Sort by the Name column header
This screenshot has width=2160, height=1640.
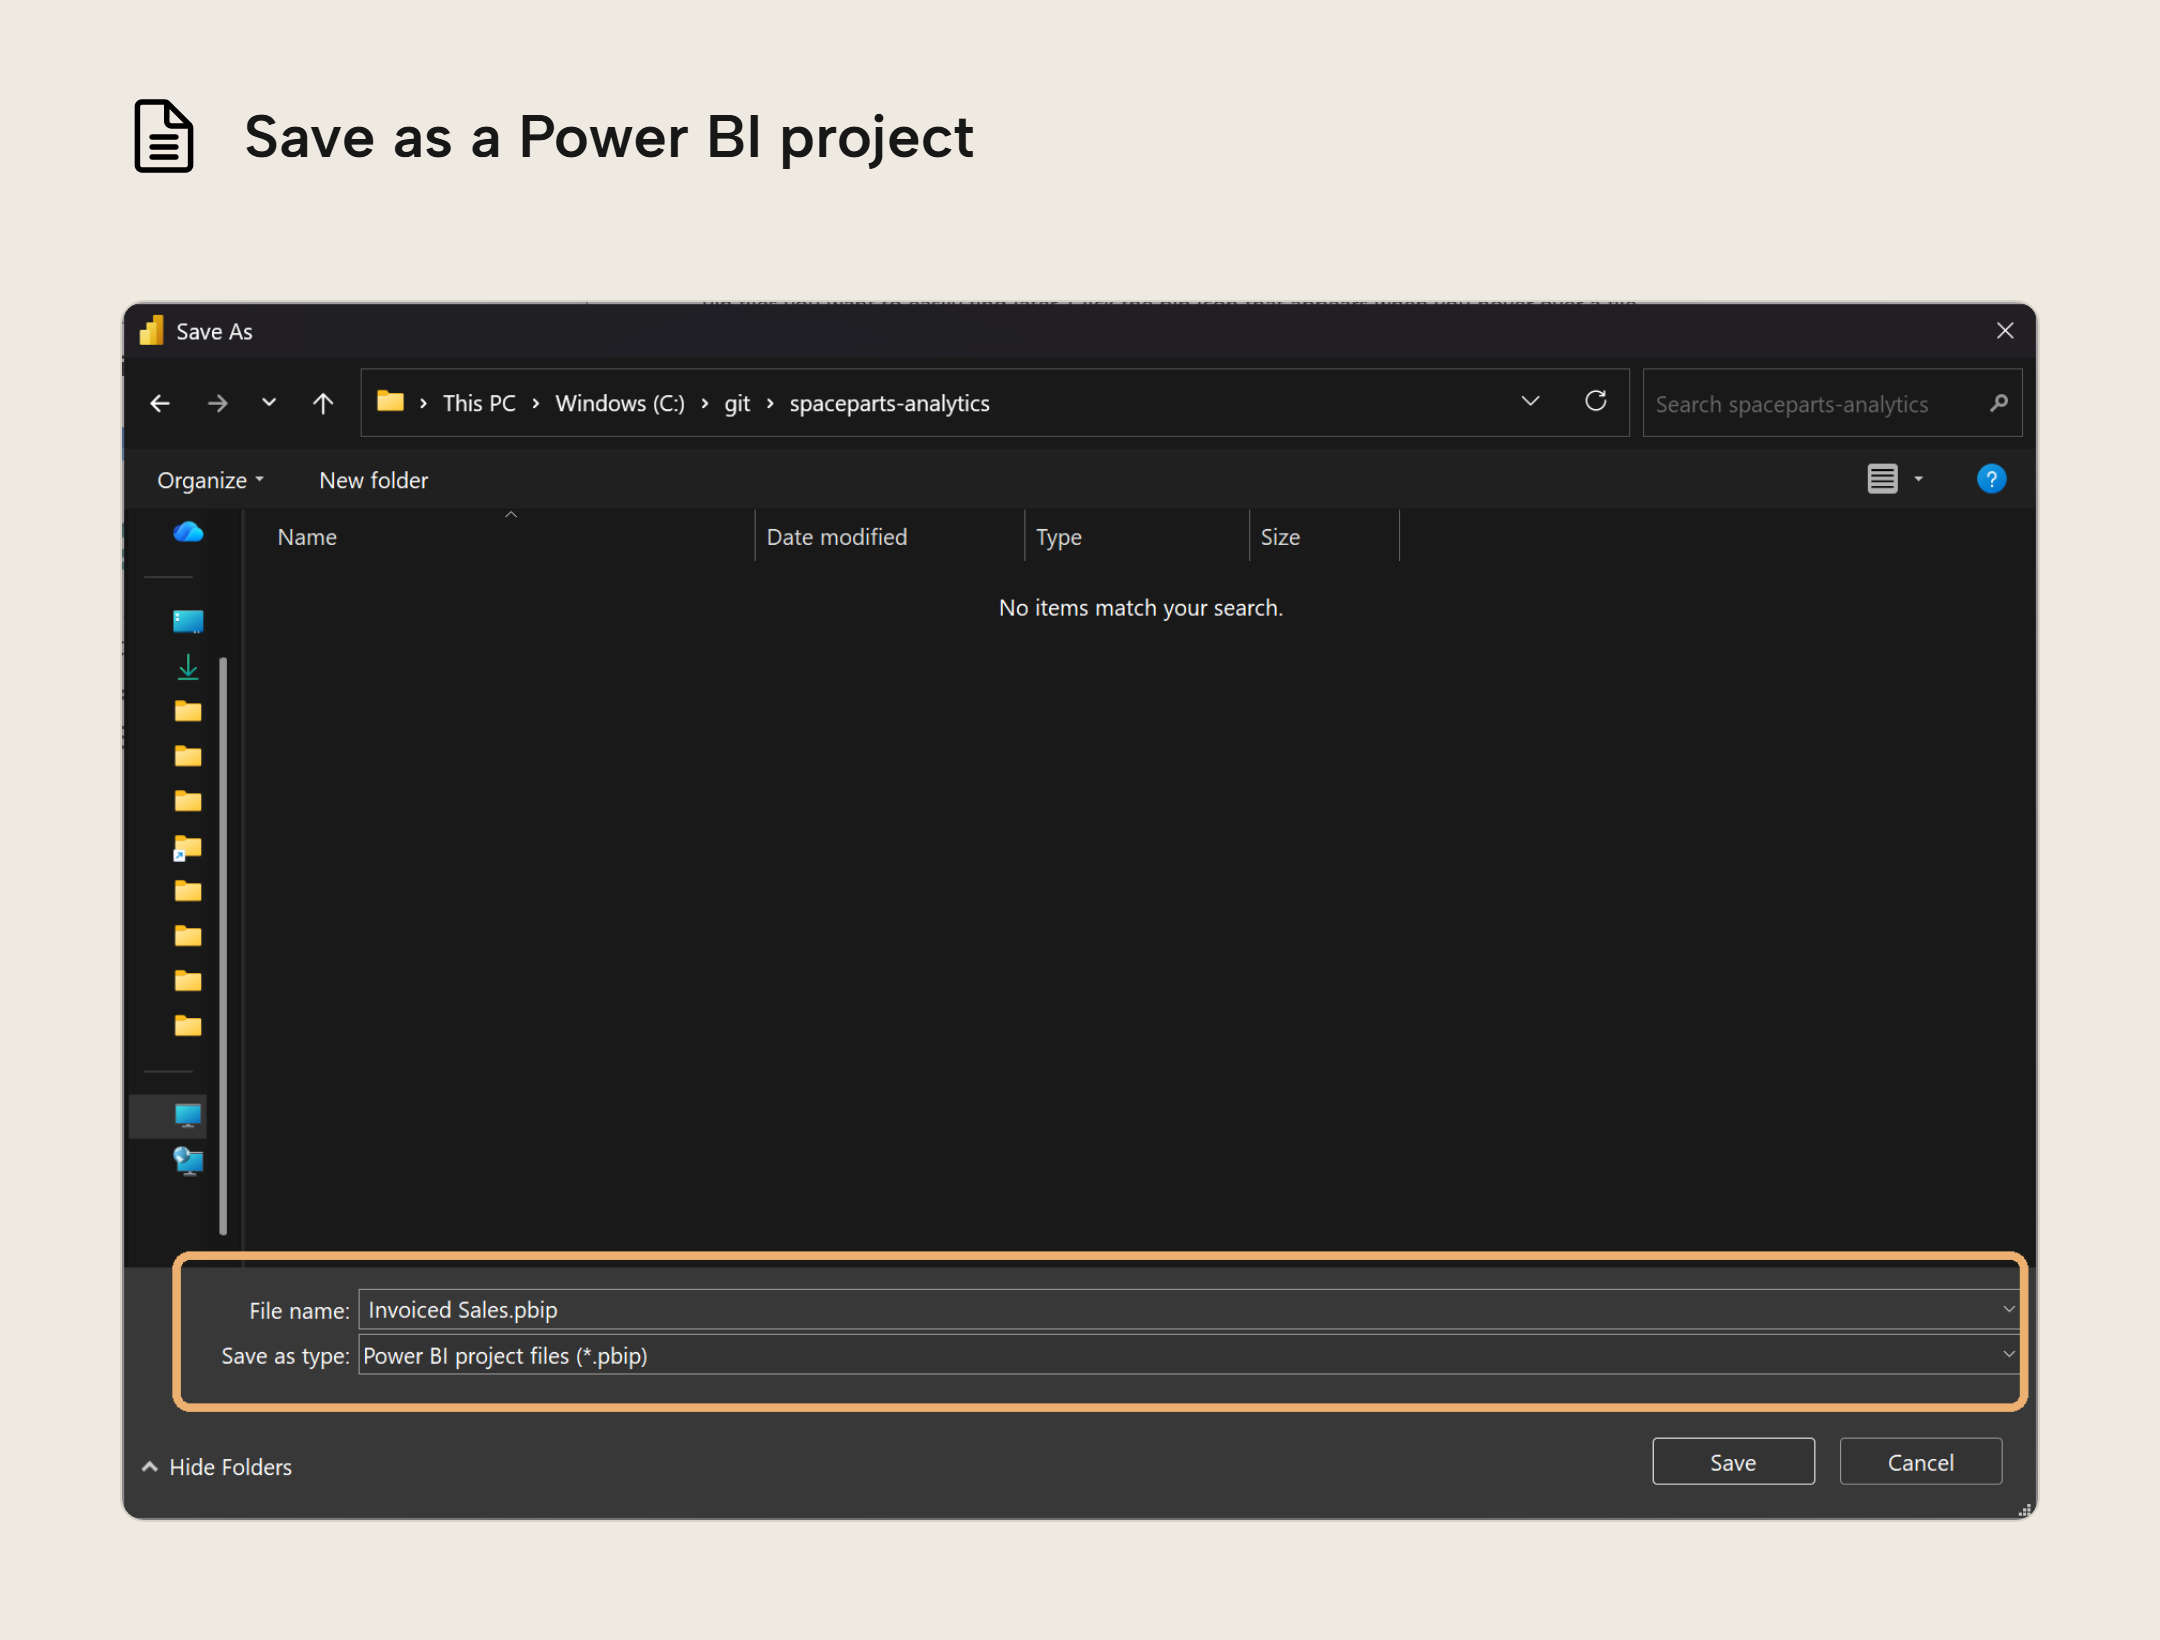(x=510, y=536)
